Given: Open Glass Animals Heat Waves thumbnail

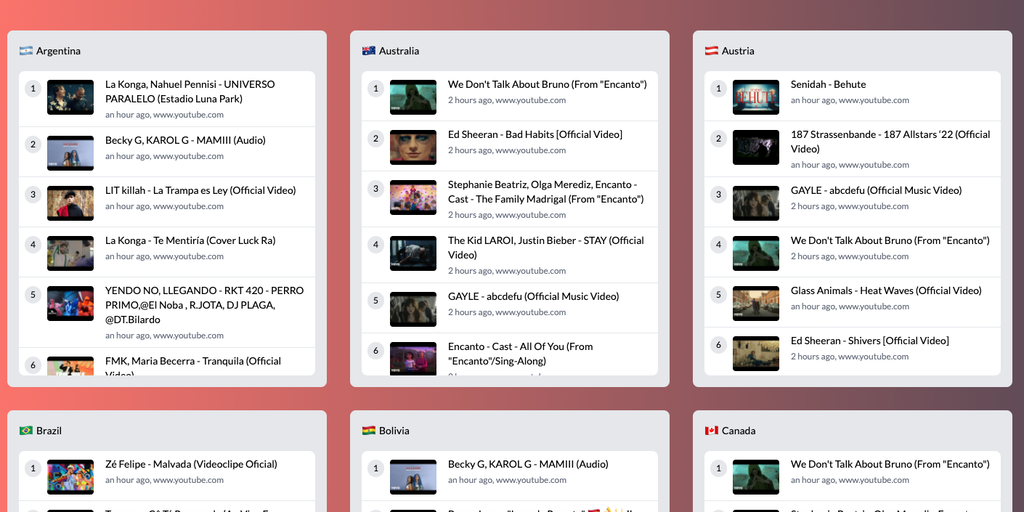Looking at the screenshot, I should [x=756, y=304].
